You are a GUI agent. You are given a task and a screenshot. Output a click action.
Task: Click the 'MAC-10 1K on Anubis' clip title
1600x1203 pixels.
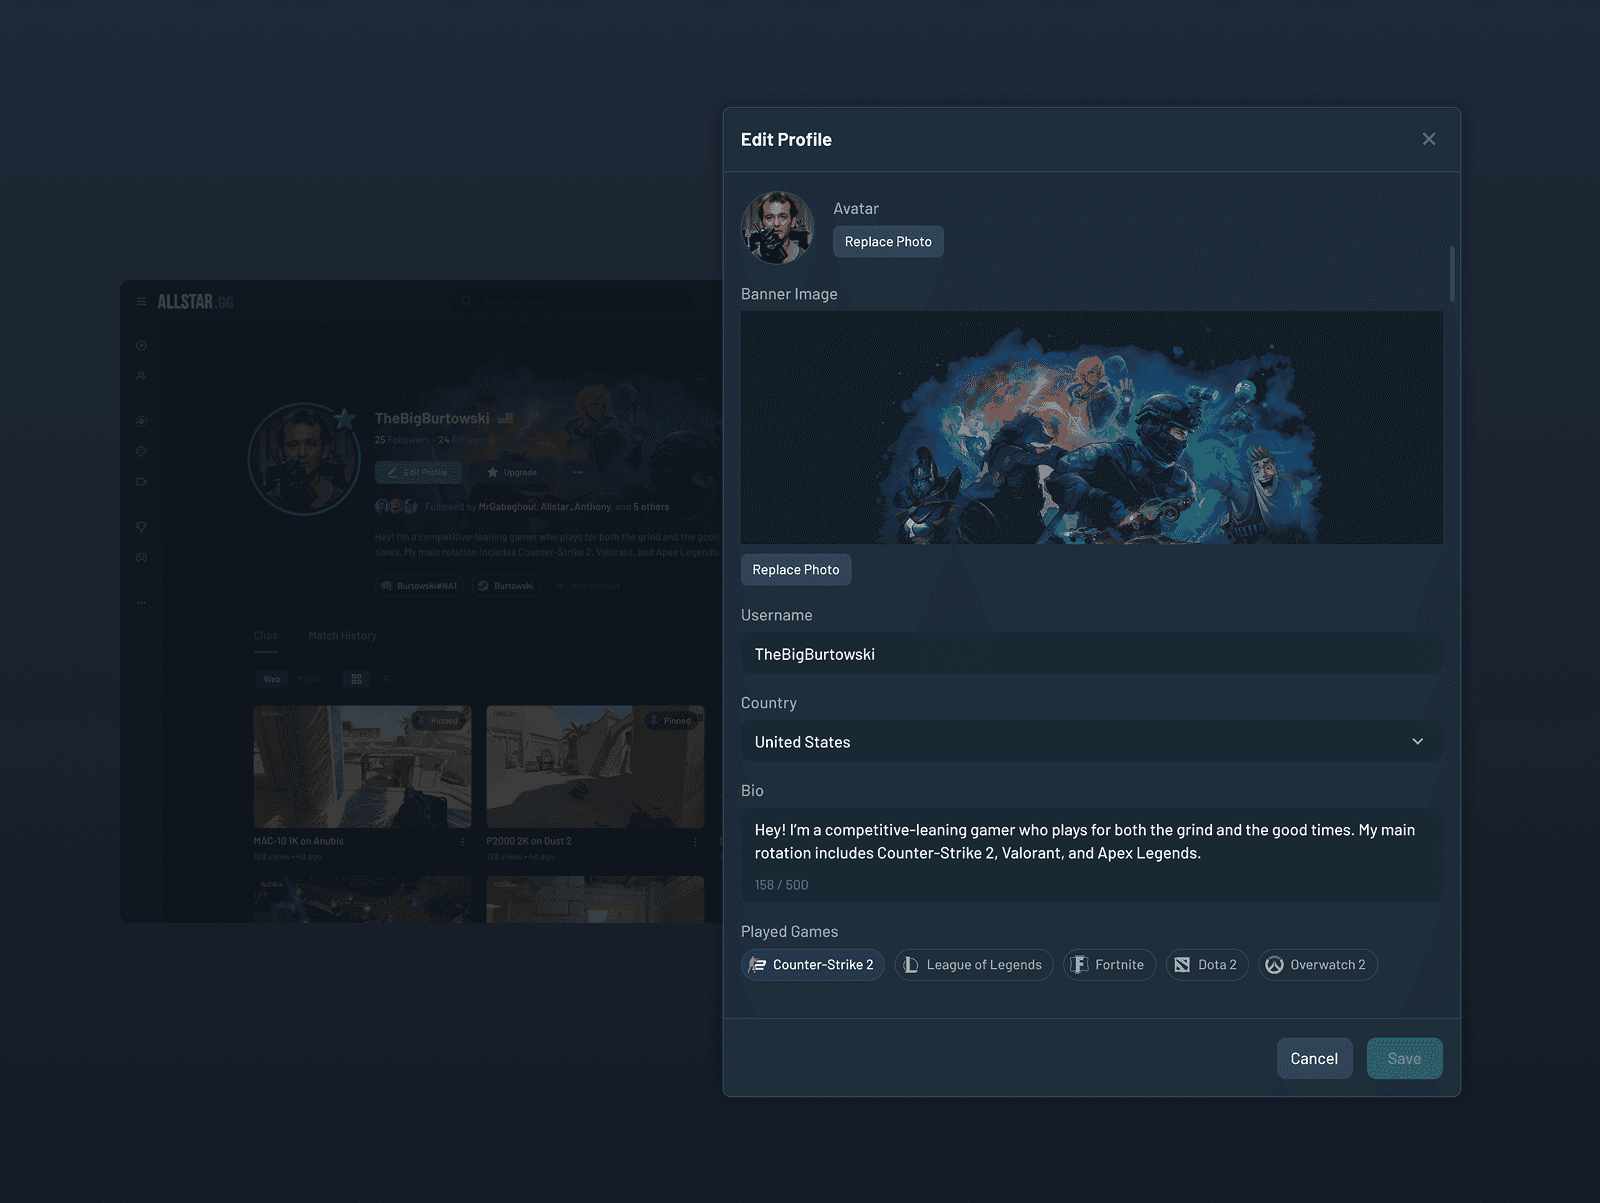pos(298,842)
